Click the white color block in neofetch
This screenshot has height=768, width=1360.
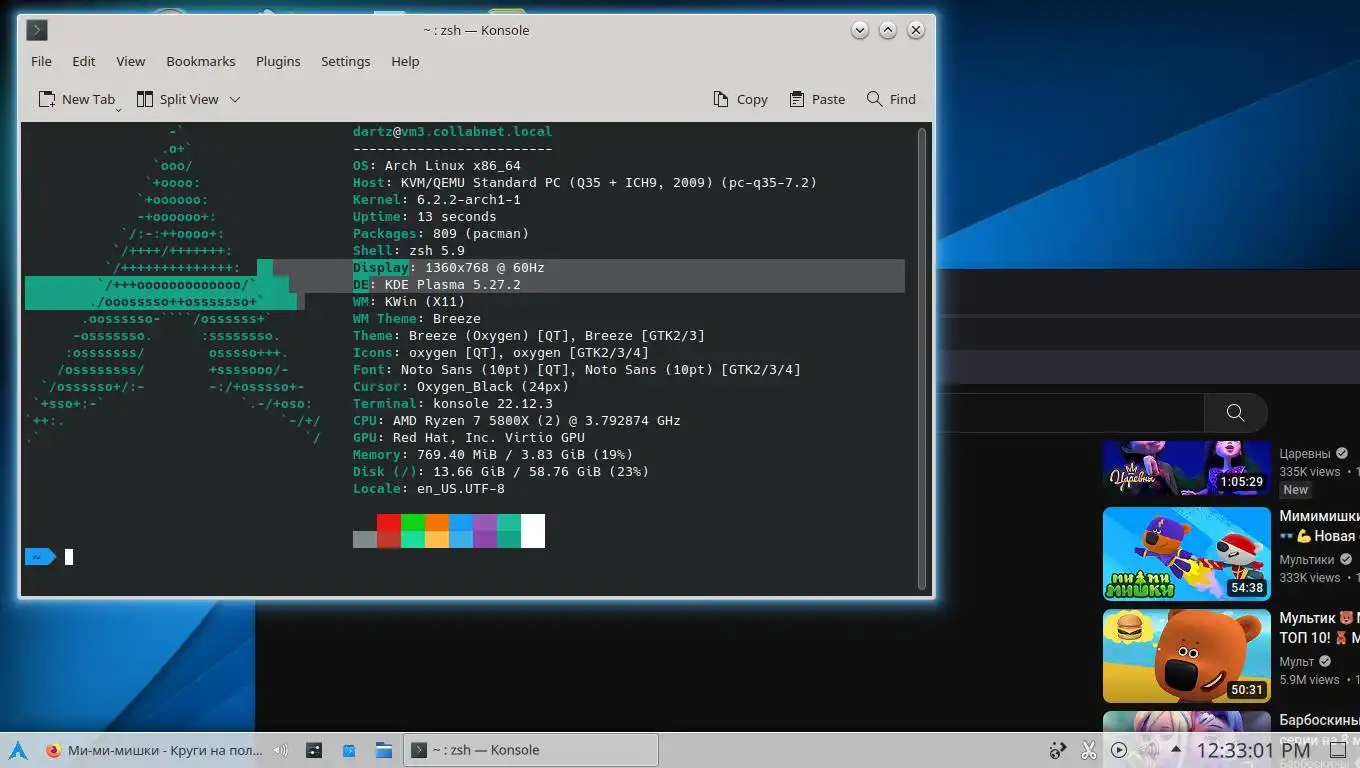point(533,531)
